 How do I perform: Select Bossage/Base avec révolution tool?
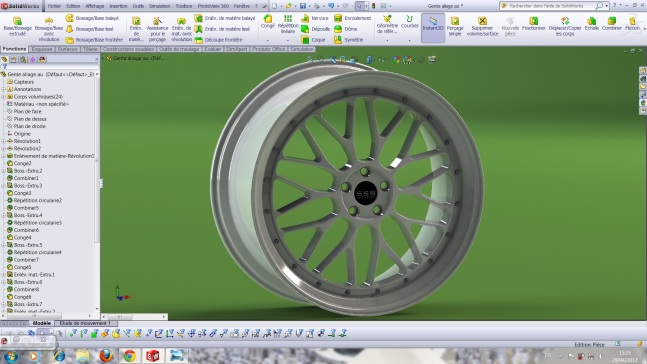pos(49,29)
